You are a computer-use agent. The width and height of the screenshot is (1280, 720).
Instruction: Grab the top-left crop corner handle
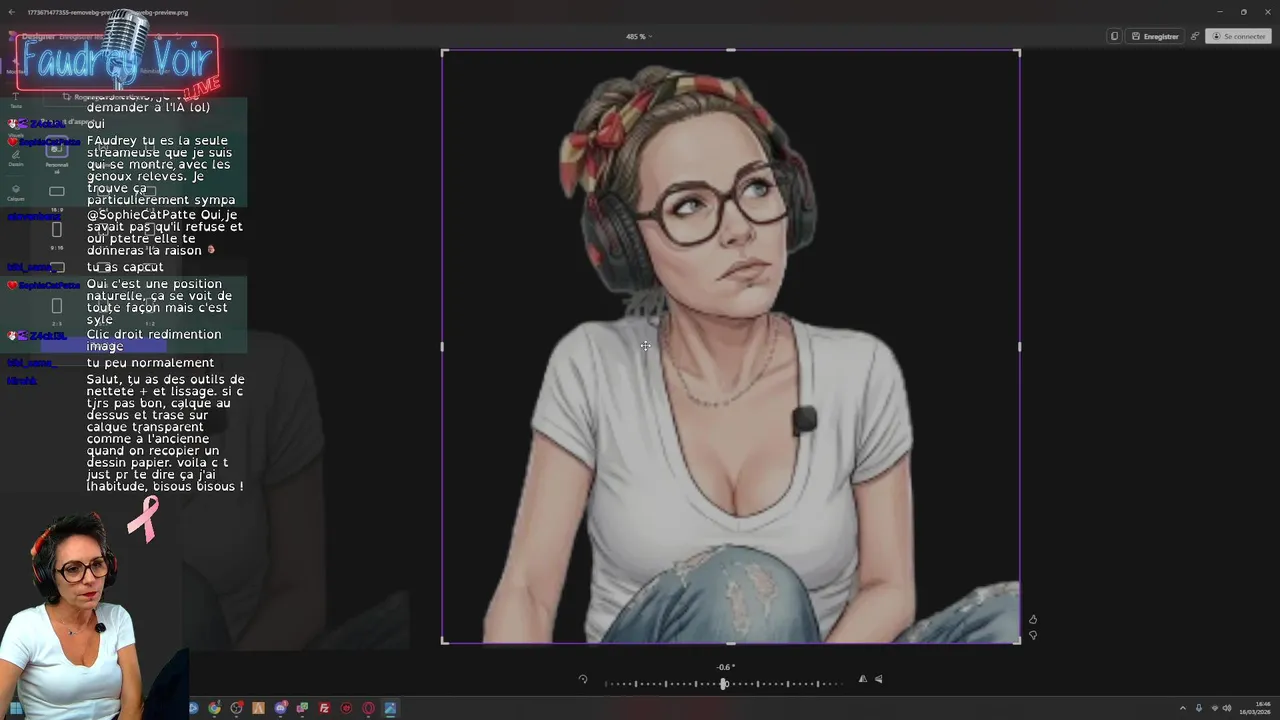(445, 52)
